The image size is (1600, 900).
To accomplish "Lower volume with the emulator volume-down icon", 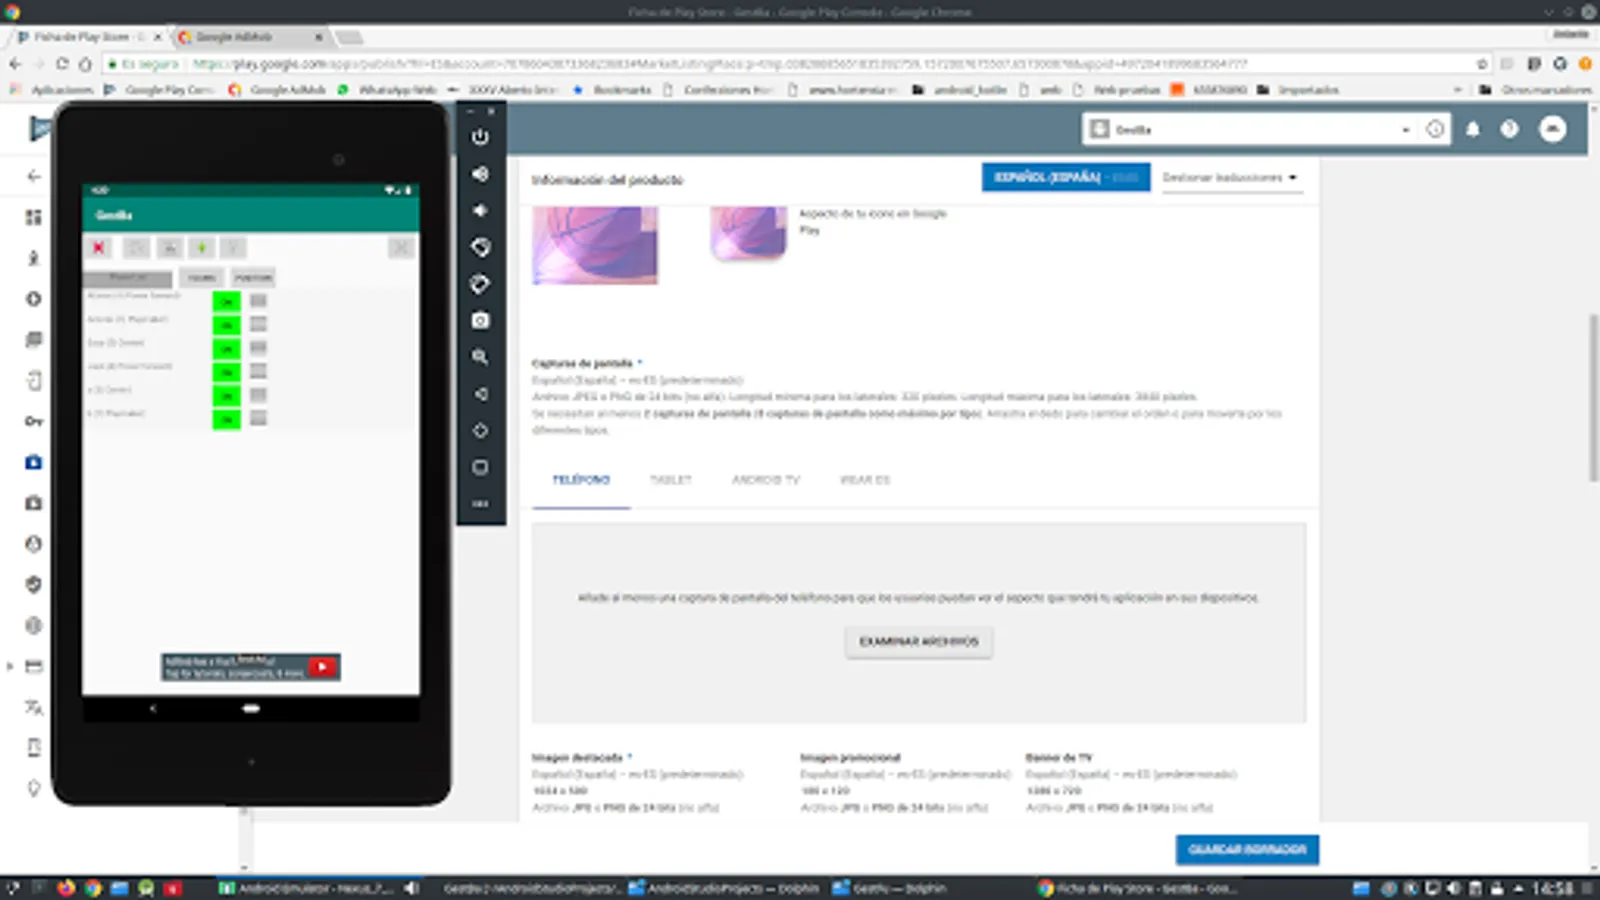I will point(480,210).
